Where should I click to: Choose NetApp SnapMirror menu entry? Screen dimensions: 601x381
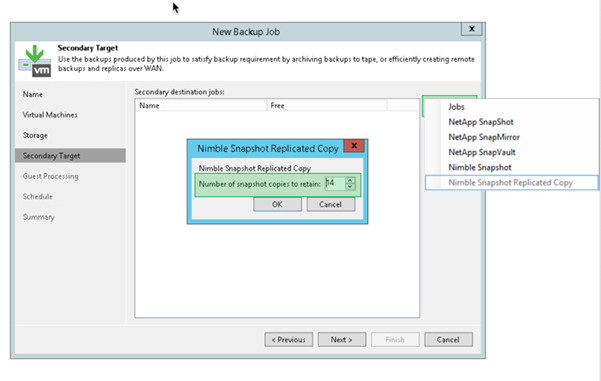484,137
